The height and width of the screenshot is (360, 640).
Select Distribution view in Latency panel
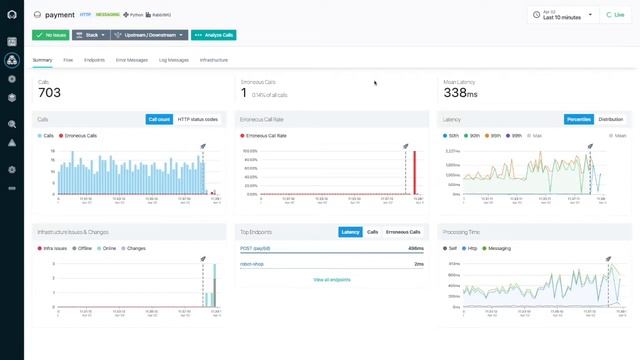pyautogui.click(x=611, y=119)
